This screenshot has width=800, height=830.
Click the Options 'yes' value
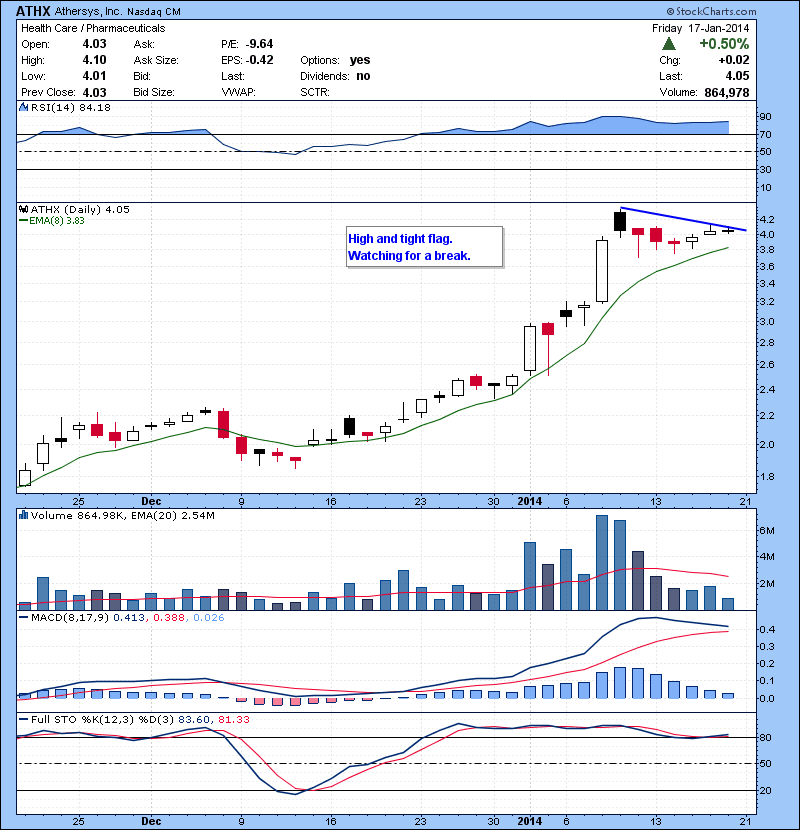[360, 60]
